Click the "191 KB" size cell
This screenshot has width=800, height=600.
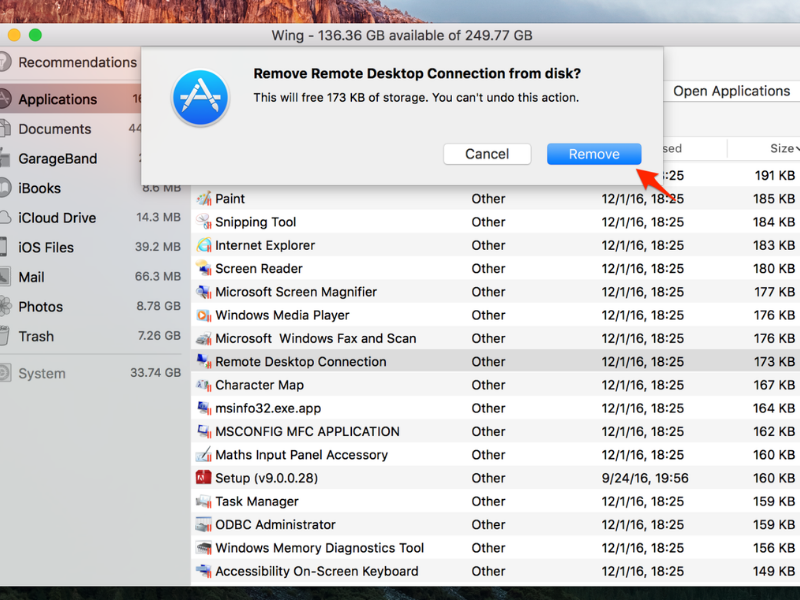[774, 176]
